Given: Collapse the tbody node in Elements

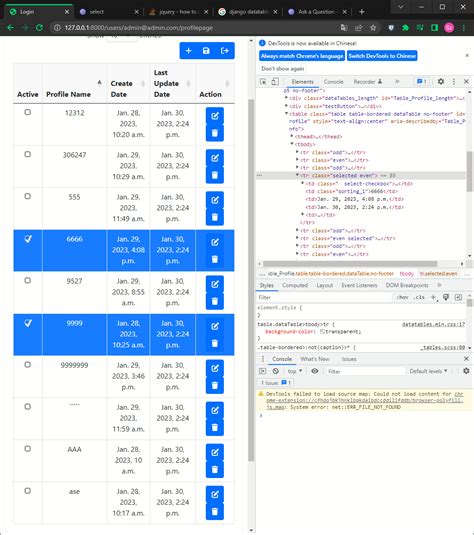Looking at the screenshot, I should click(292, 144).
